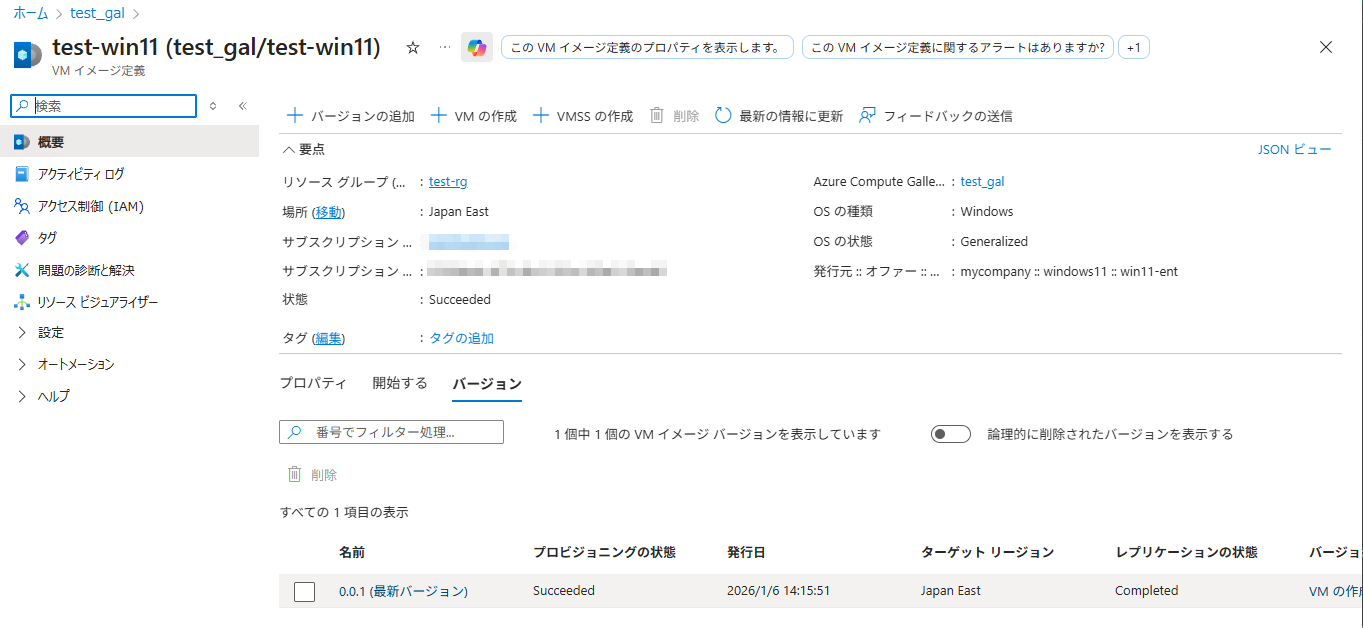Check the box for version 0.0.1
The width and height of the screenshot is (1363, 628).
pos(305,592)
